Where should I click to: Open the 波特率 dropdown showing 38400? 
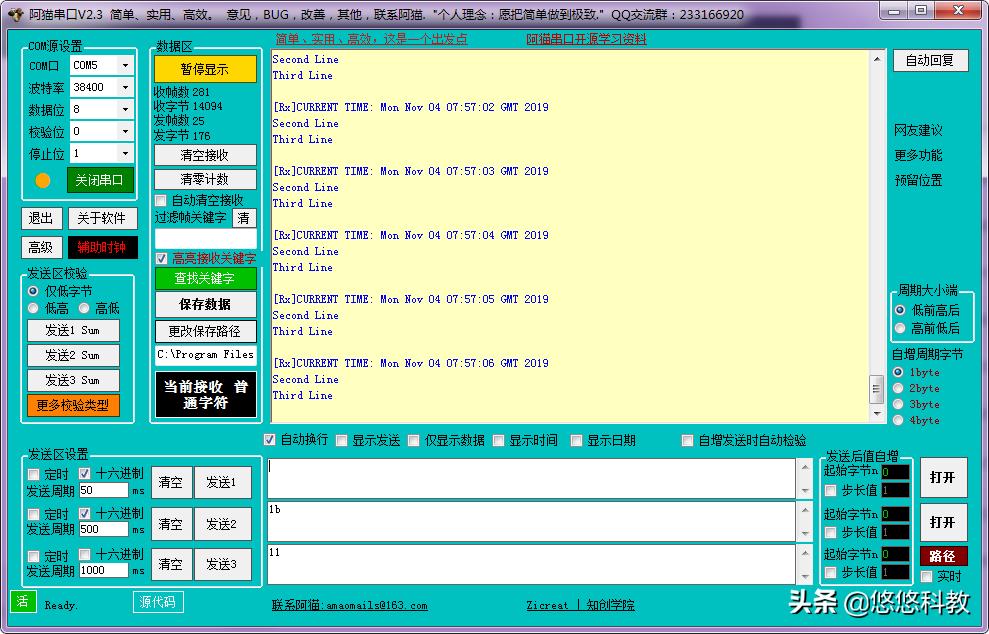click(126, 87)
